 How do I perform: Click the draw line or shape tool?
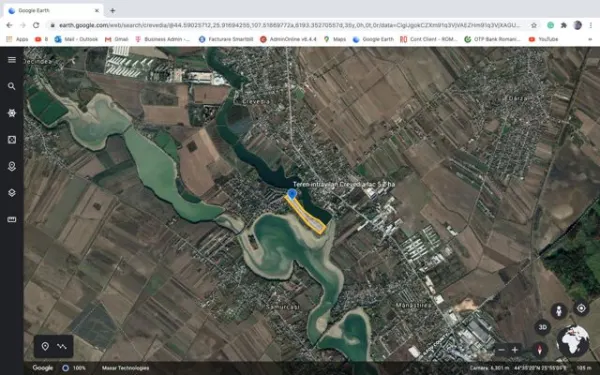click(x=62, y=346)
